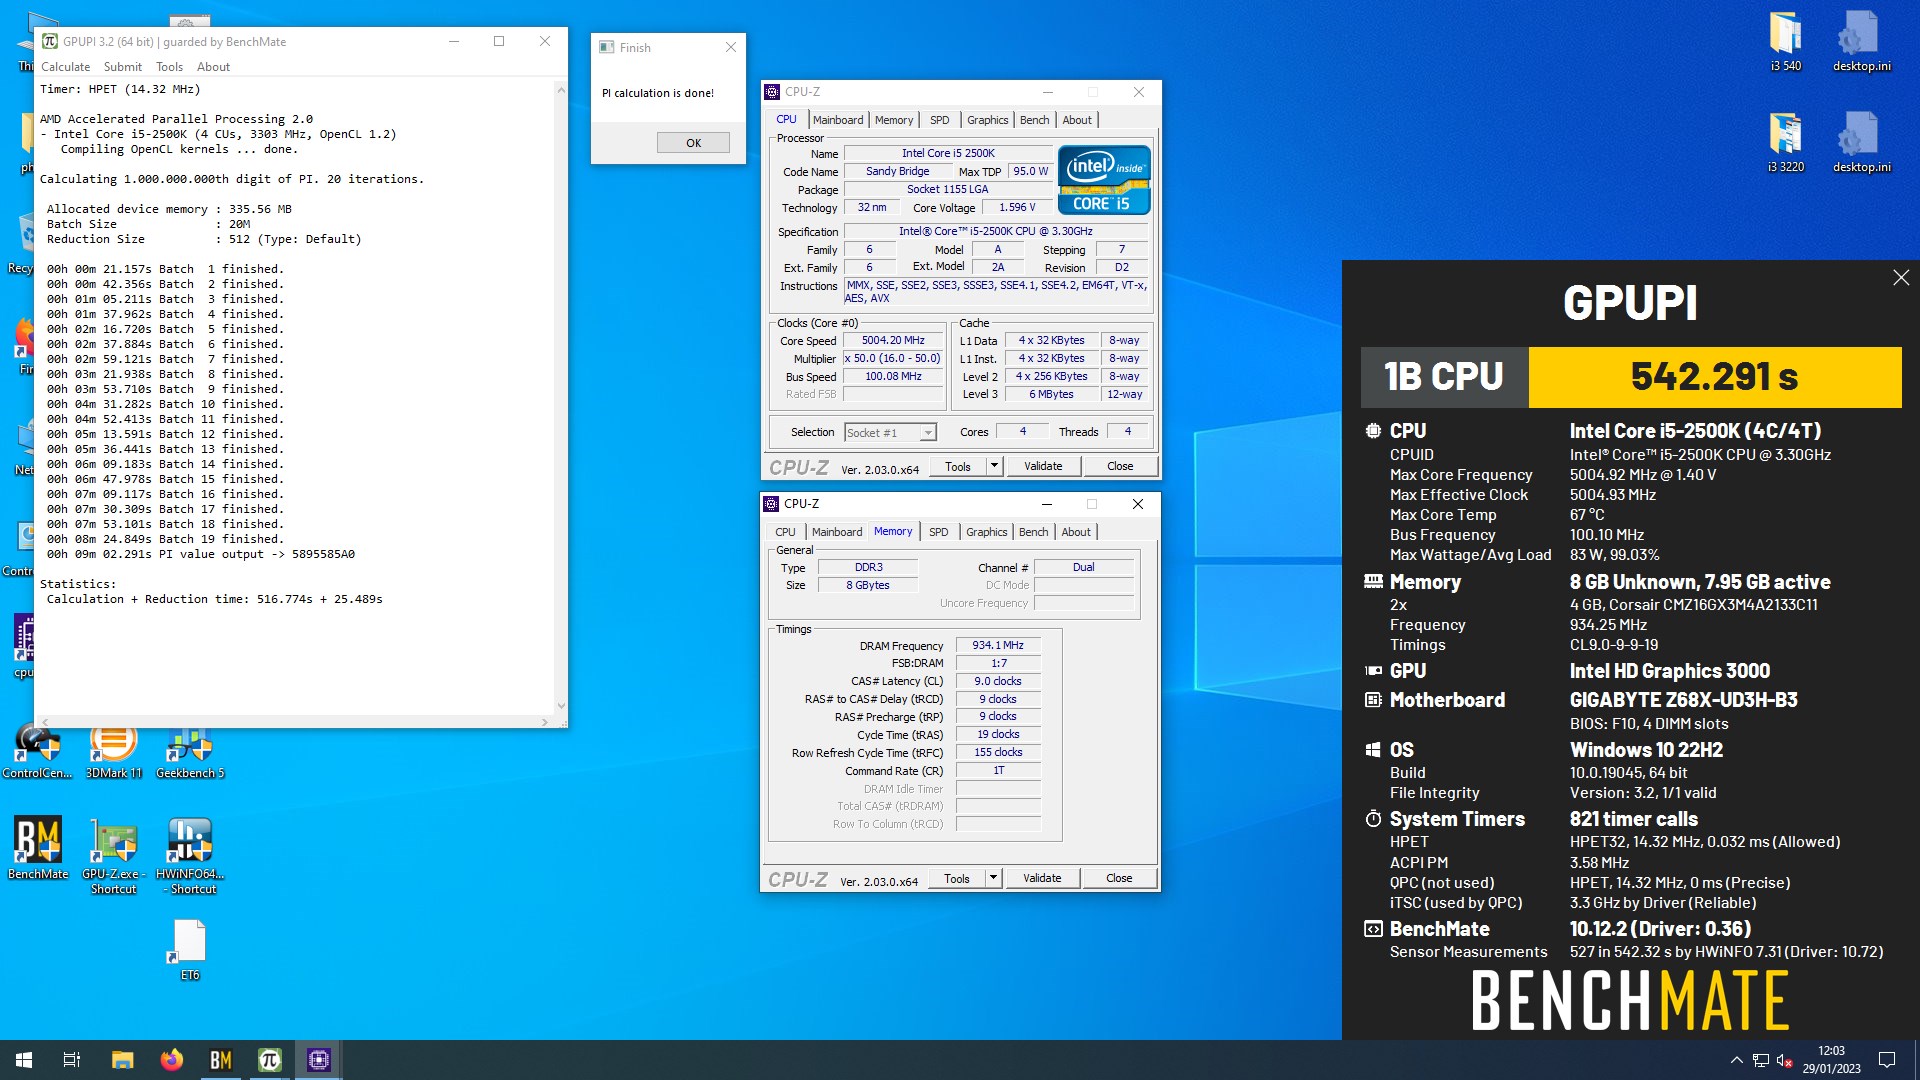This screenshot has width=1920, height=1080.
Task: Click Tools button in upper CPU-Z
Action: [958, 466]
